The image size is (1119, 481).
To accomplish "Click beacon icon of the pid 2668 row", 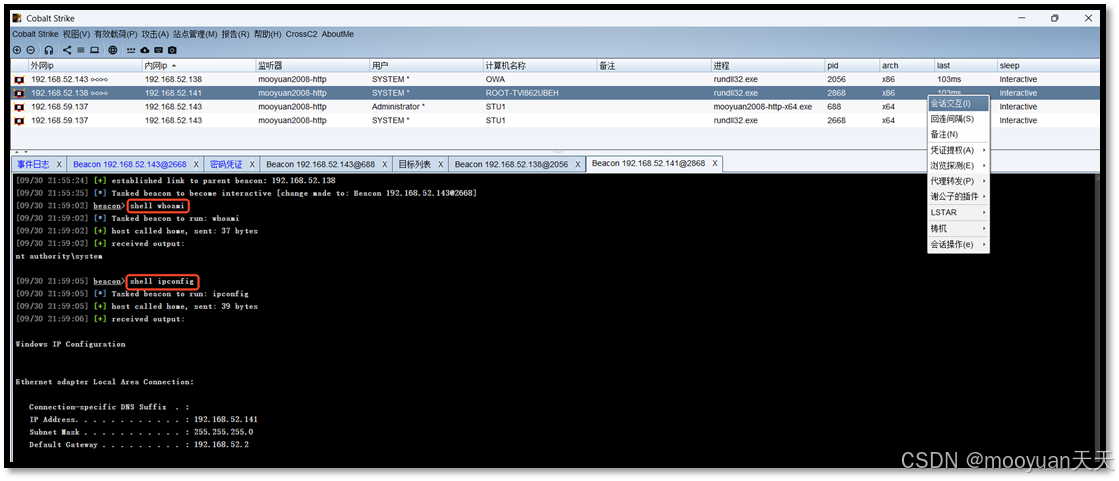I will [x=19, y=121].
